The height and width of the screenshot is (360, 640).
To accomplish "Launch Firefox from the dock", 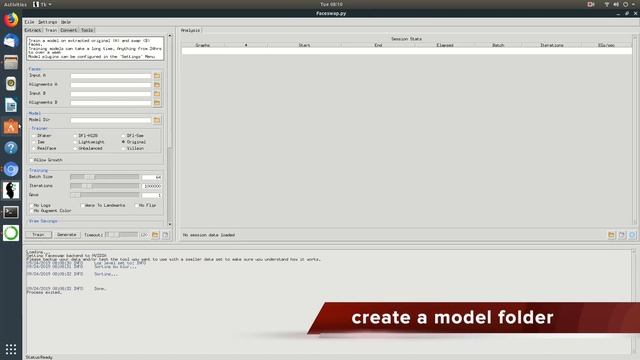I will click(x=11, y=20).
